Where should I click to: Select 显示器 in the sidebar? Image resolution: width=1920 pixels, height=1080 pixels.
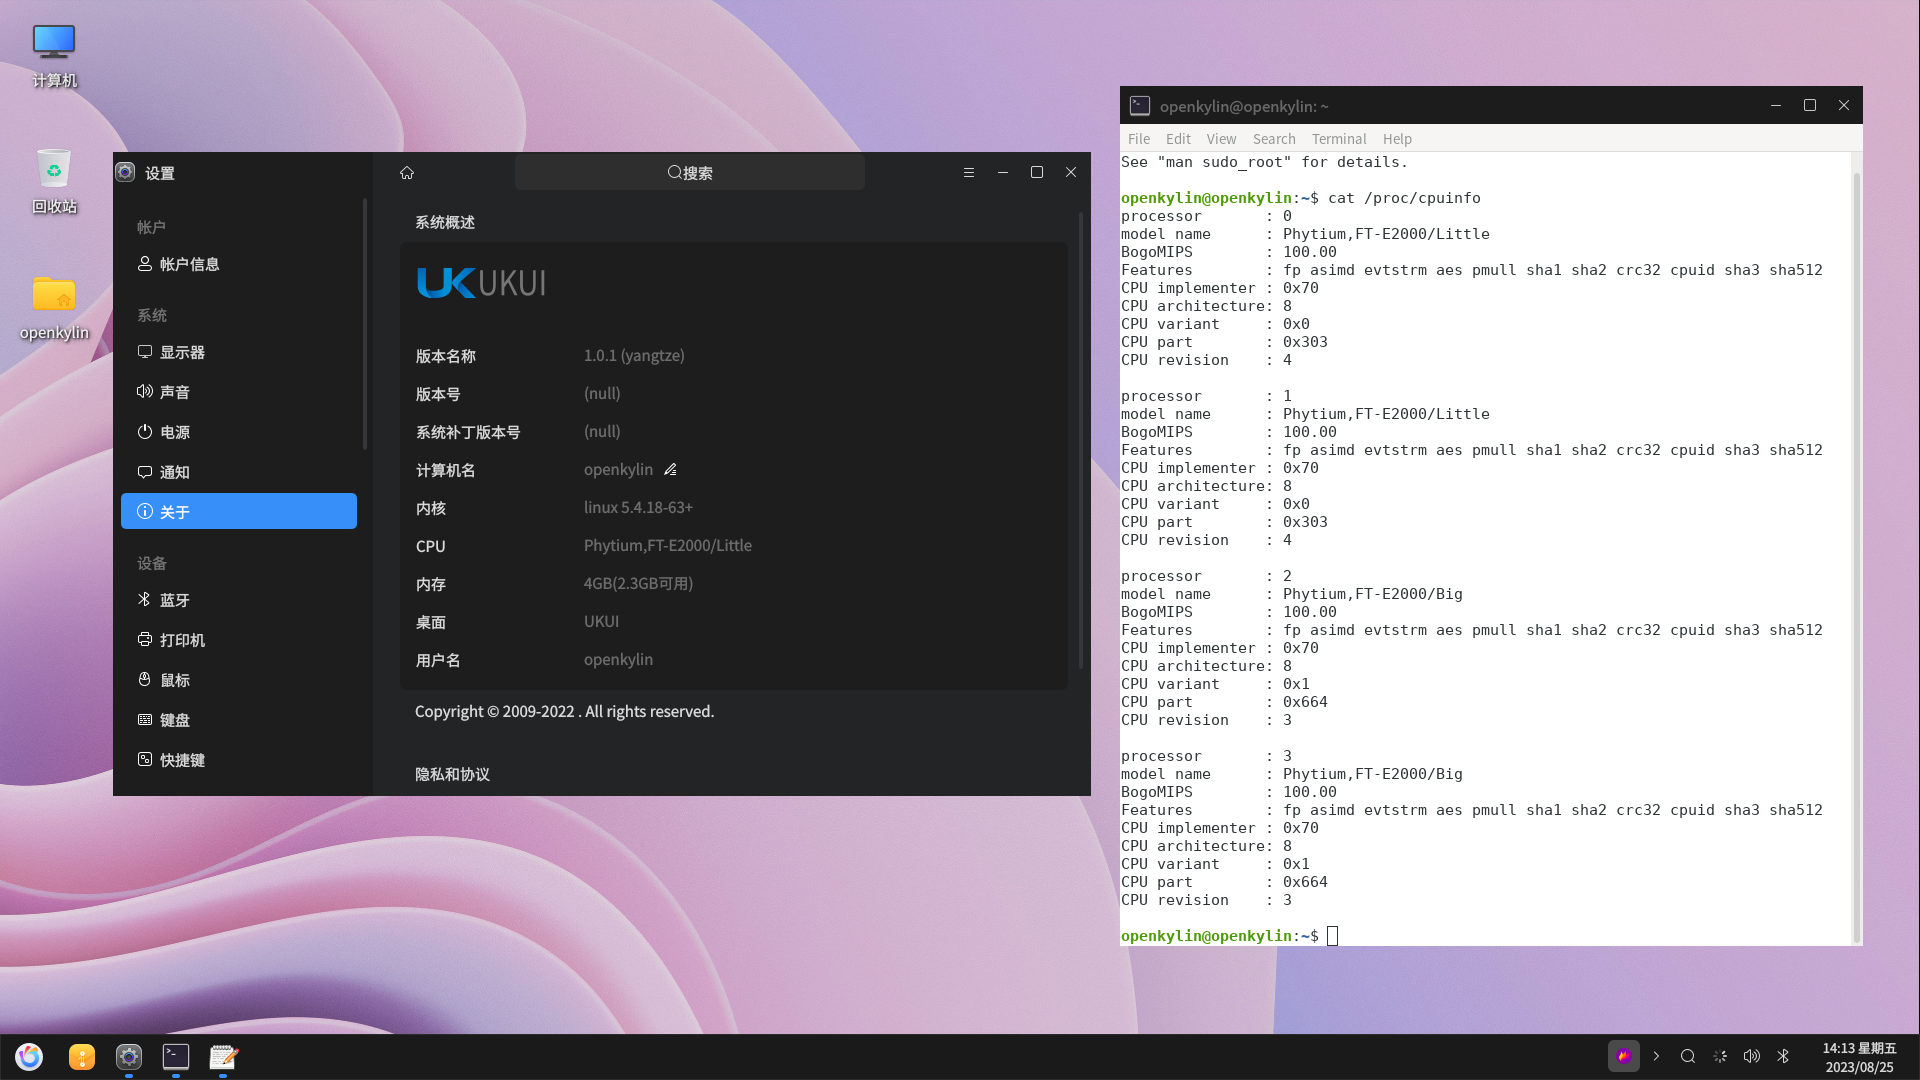pos(239,352)
